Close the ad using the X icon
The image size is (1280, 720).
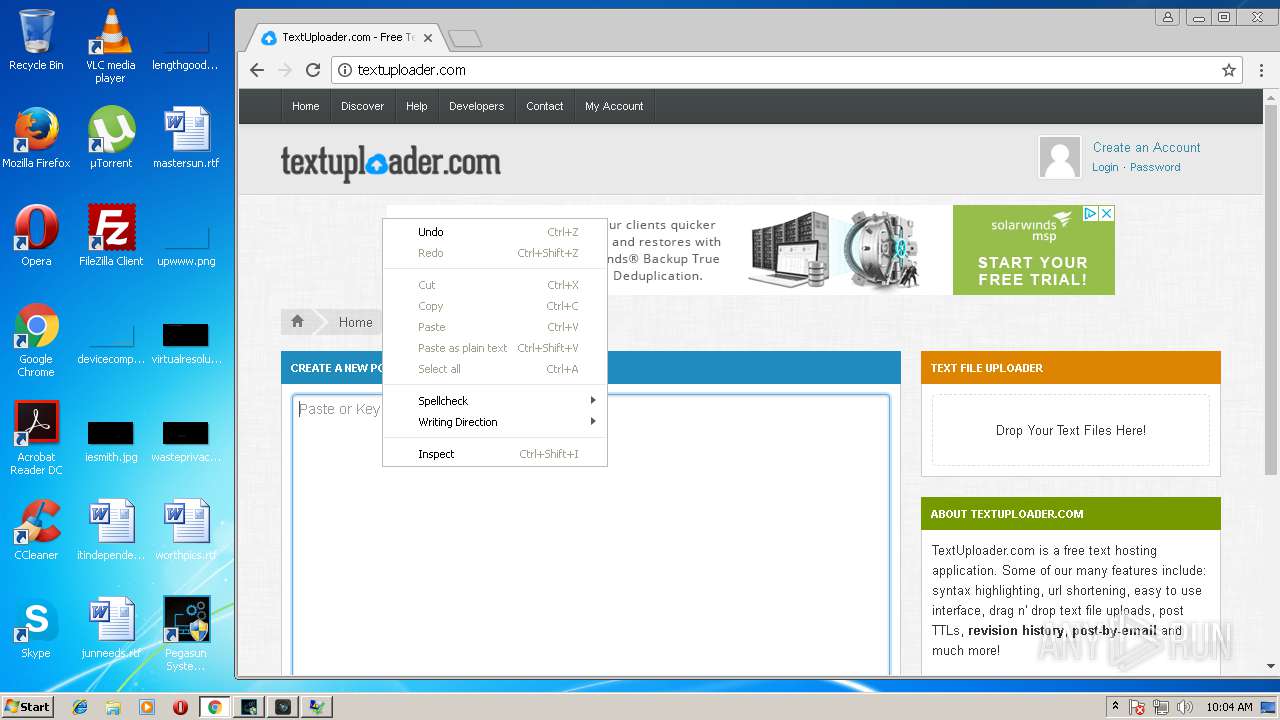pyautogui.click(x=1107, y=213)
